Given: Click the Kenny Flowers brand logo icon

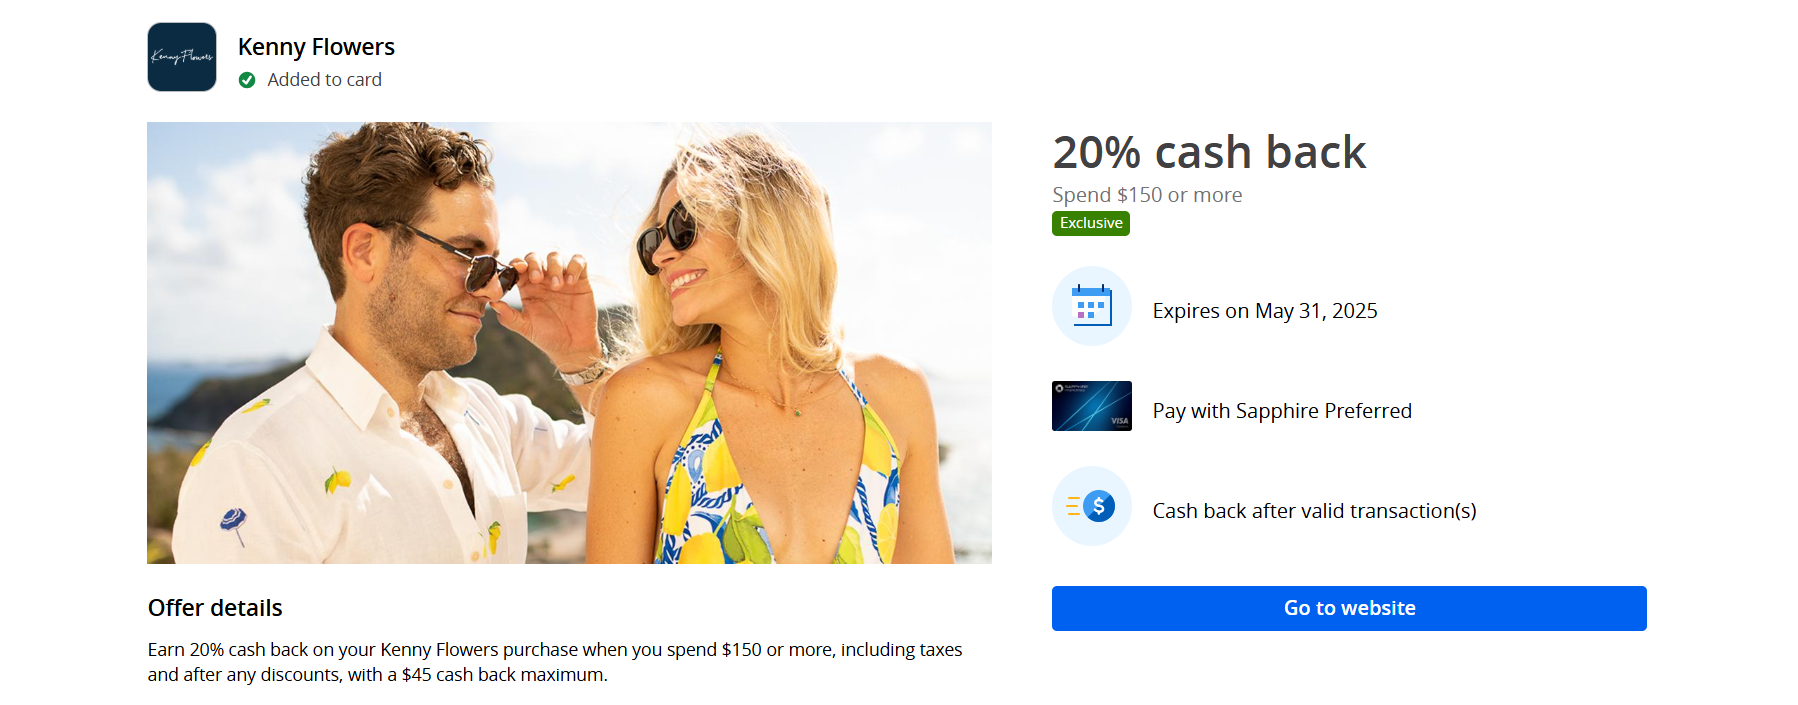Looking at the screenshot, I should click(182, 57).
